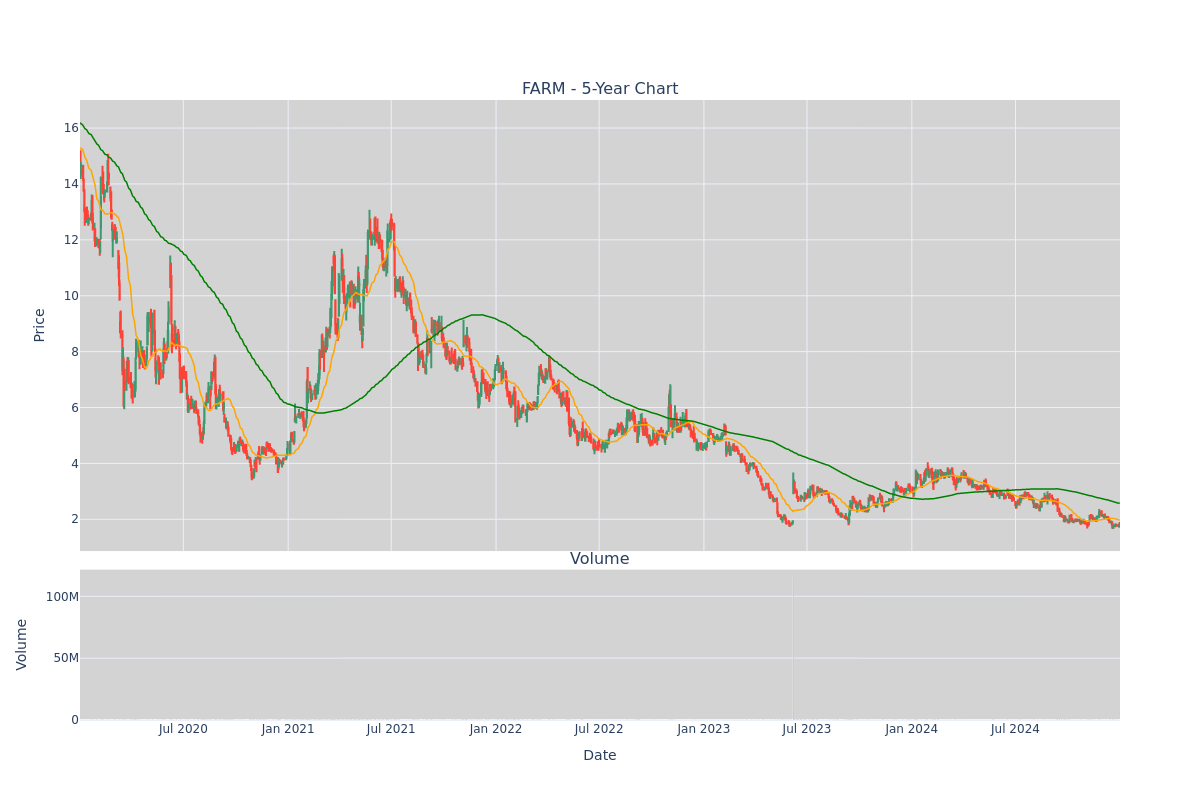
Task: Click the 'Jul 2022' date tick
Action: point(599,729)
